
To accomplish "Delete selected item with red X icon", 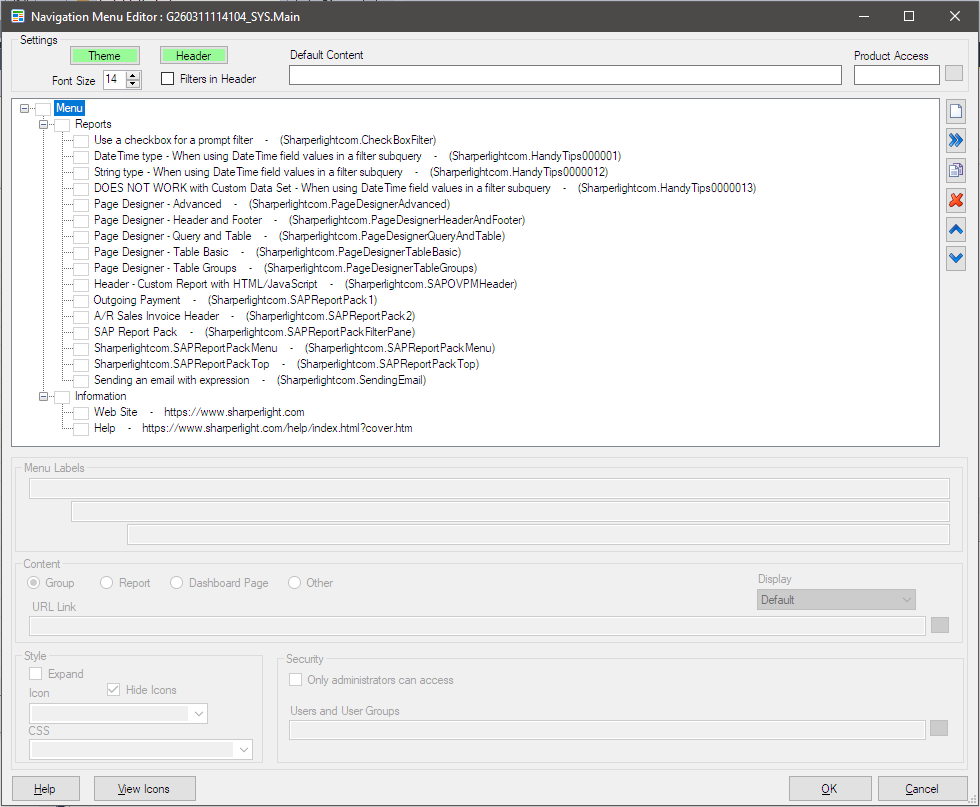I will (956, 200).
